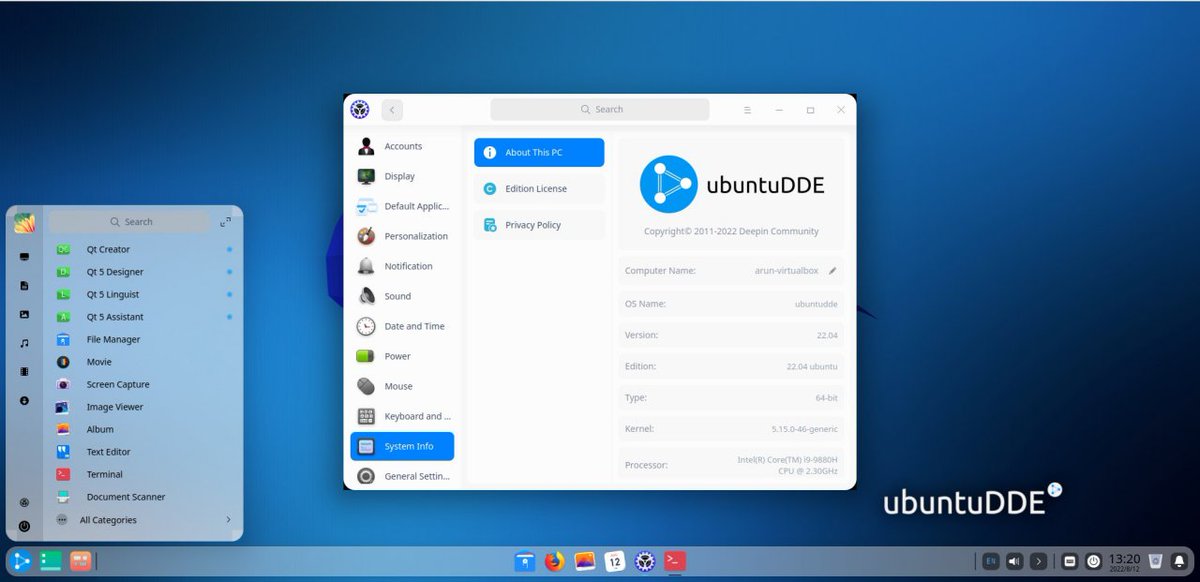Open Power settings
This screenshot has height=582, width=1200.
(x=402, y=356)
